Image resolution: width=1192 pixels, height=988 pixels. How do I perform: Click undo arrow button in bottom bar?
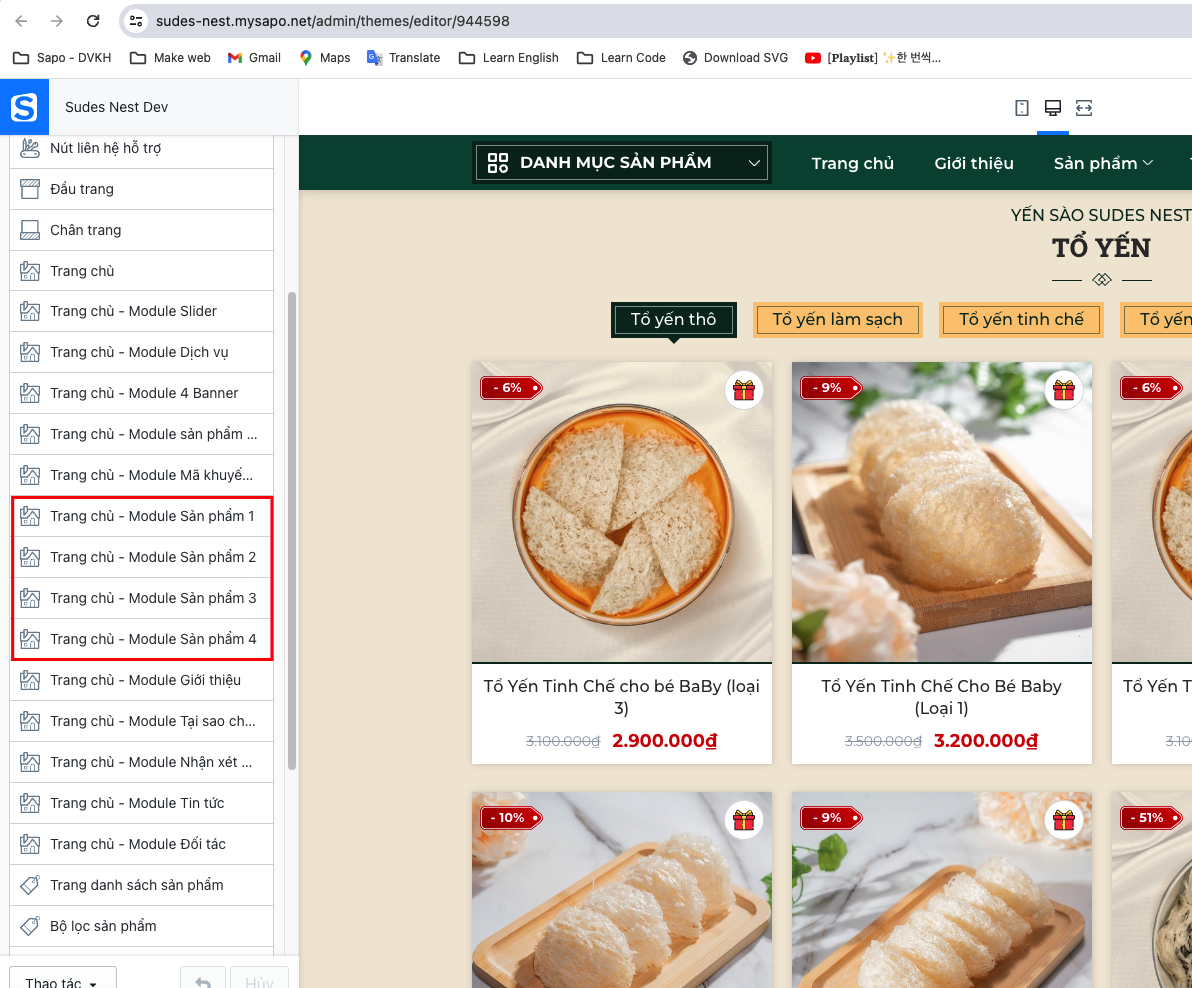(x=203, y=980)
